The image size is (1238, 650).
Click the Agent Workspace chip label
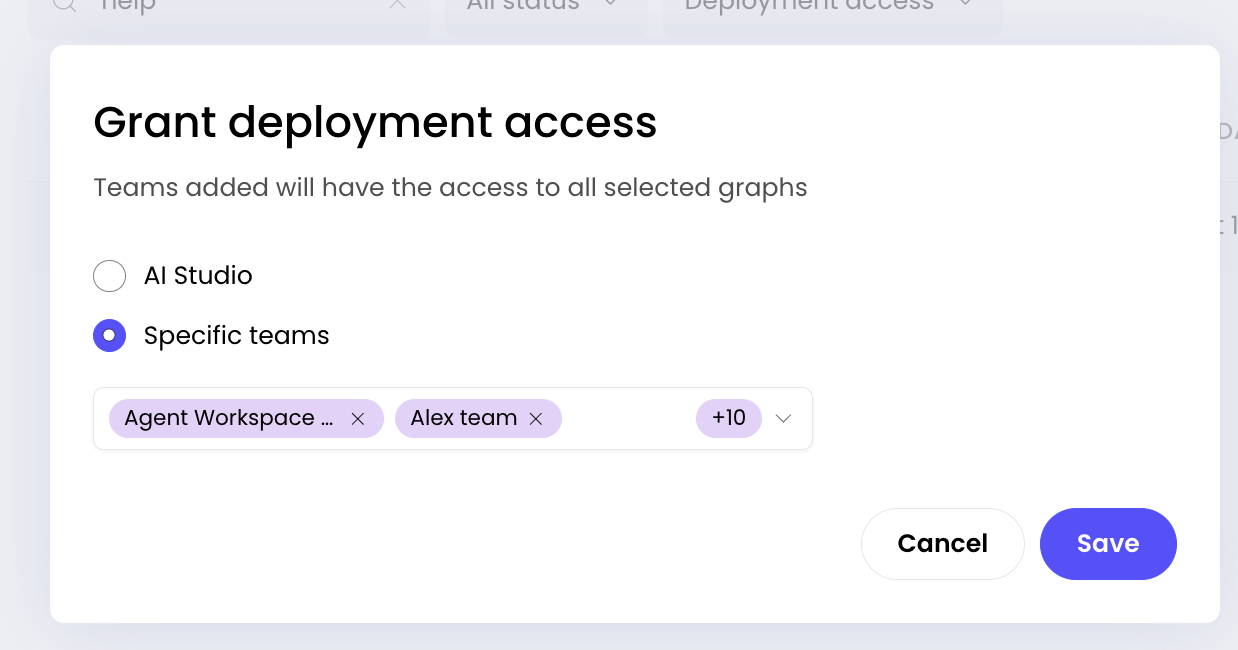(x=229, y=419)
